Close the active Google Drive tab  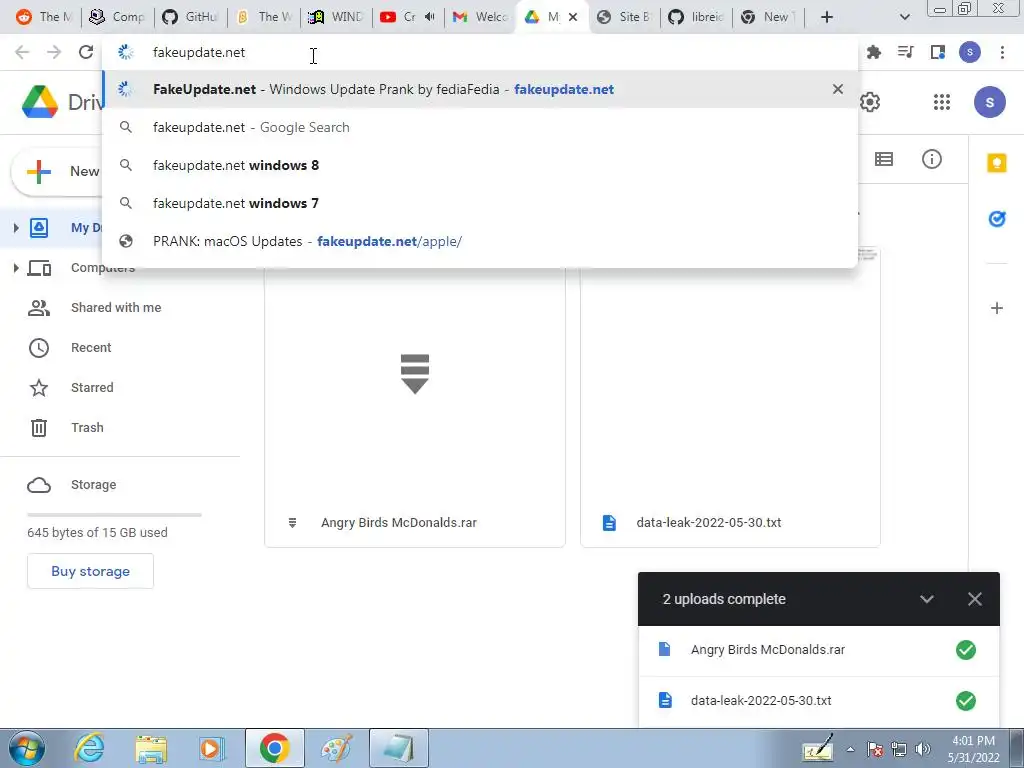click(x=573, y=17)
